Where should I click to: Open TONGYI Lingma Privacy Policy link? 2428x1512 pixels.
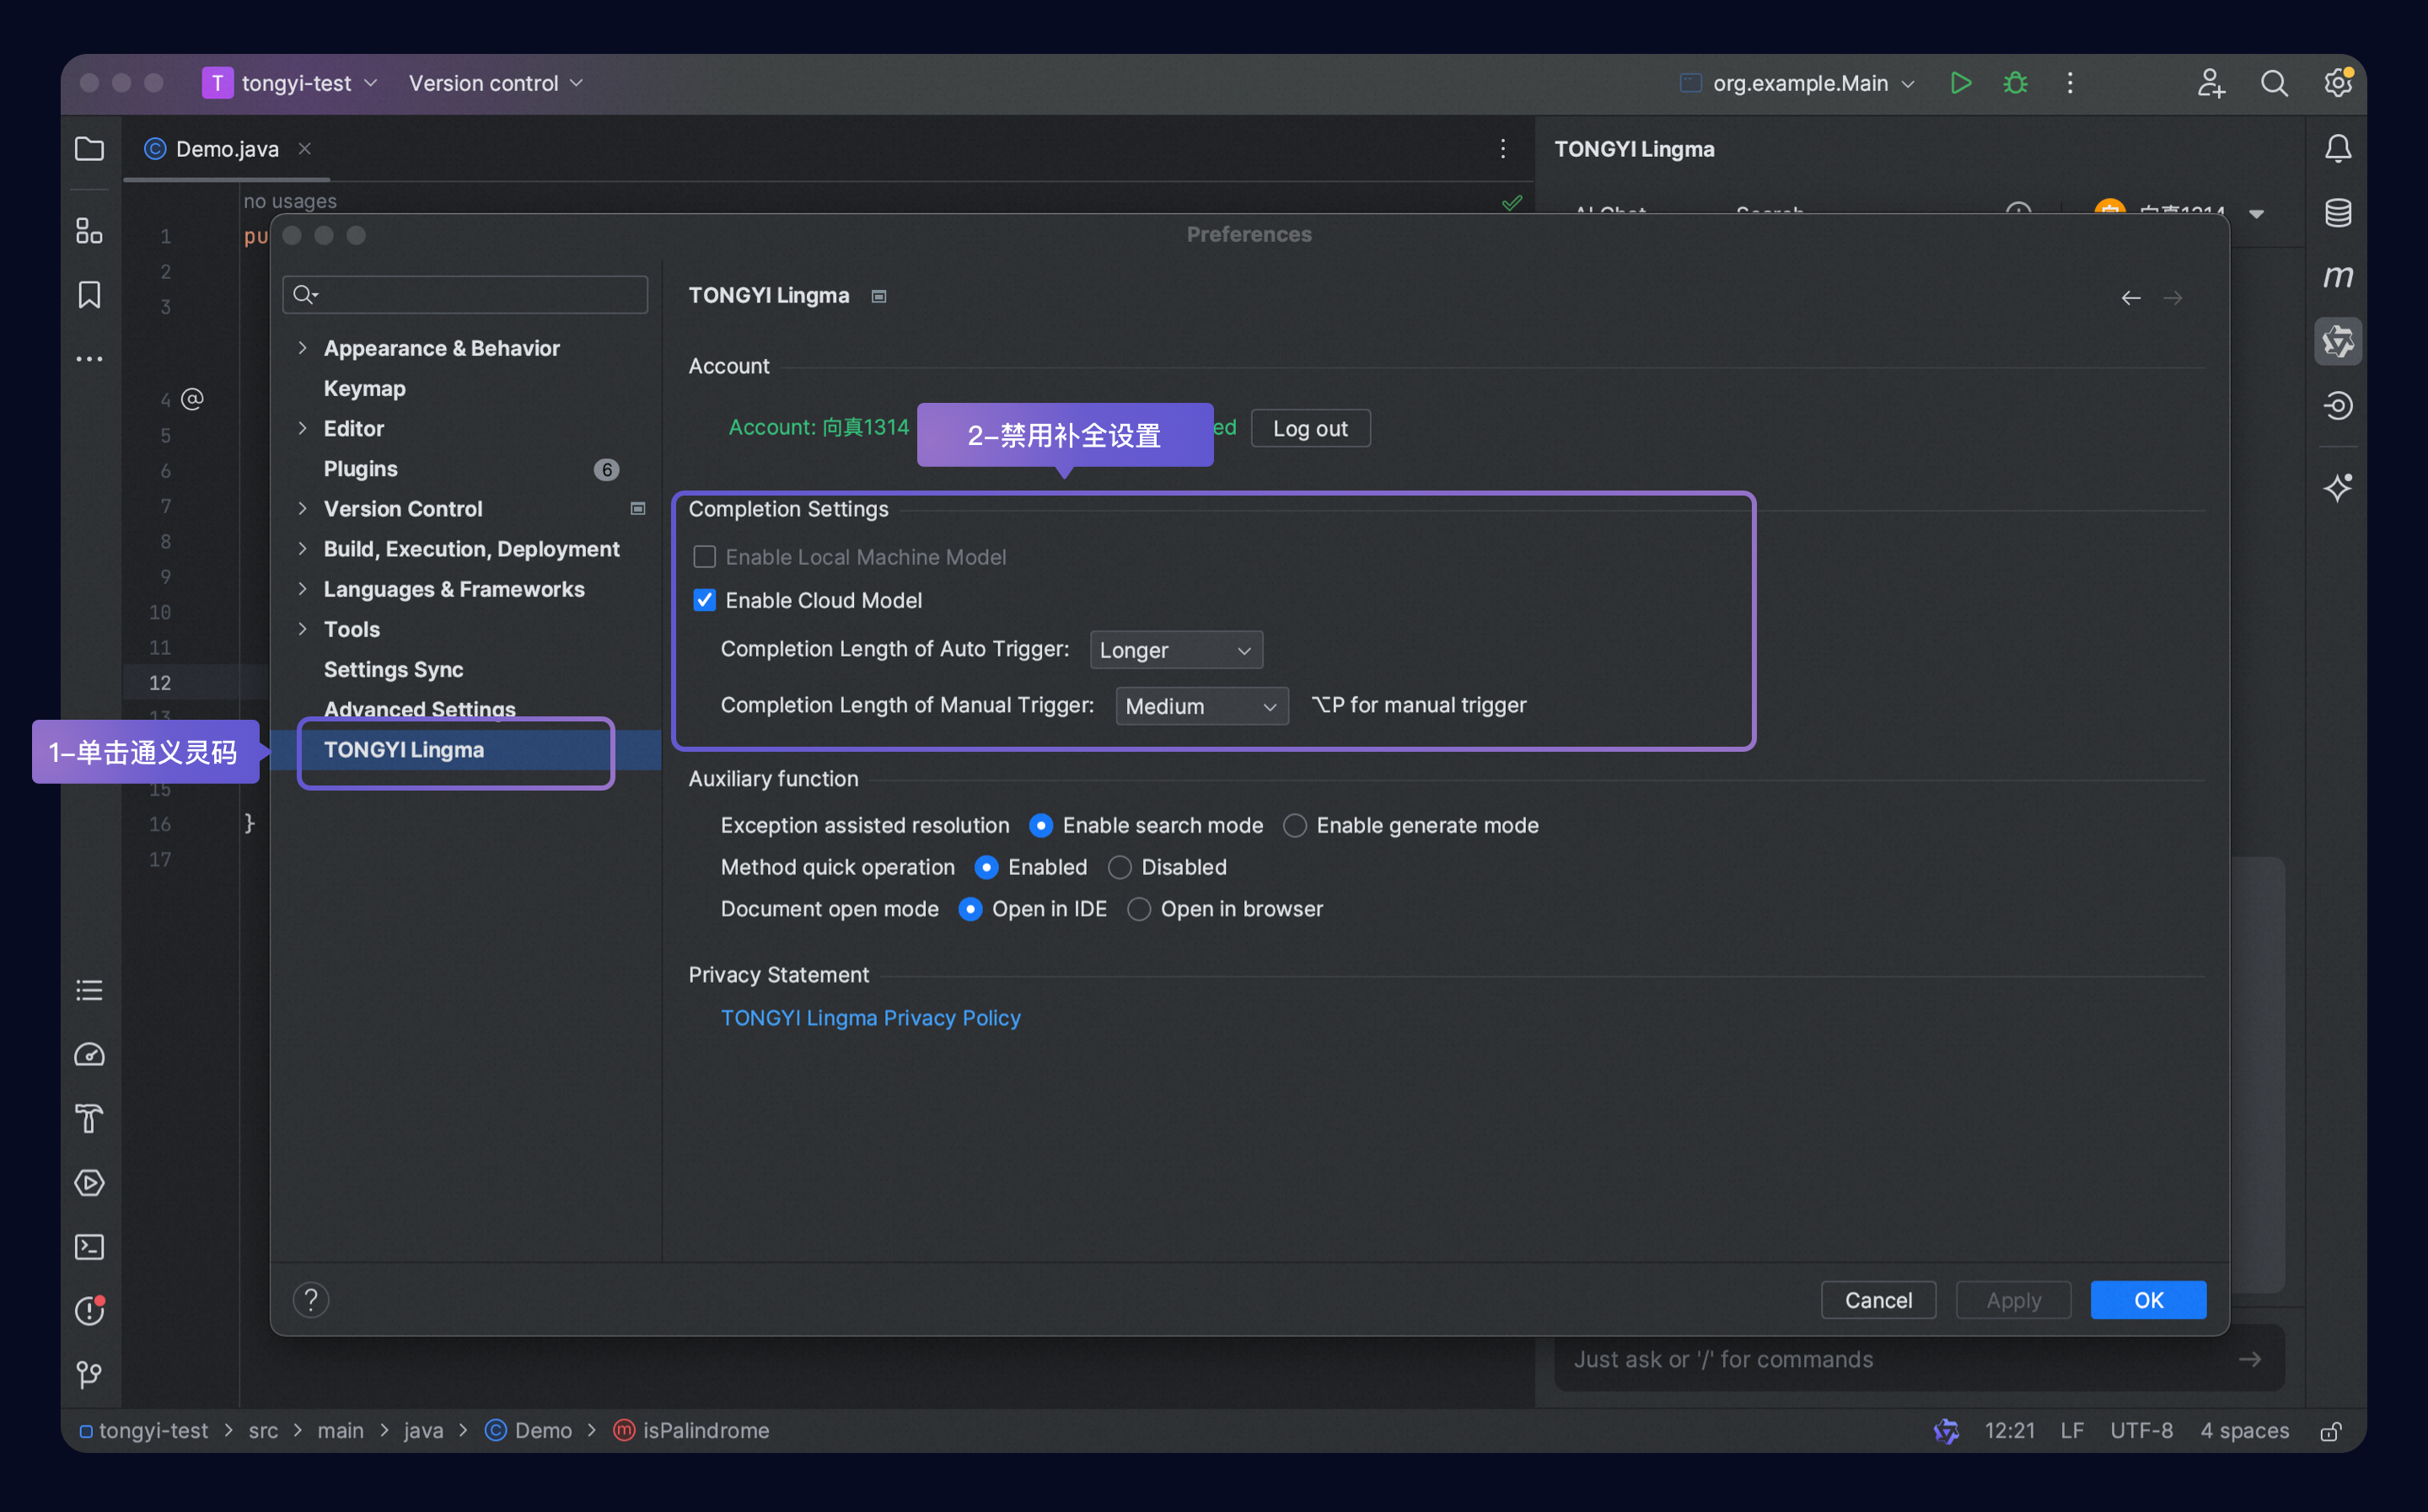pos(870,1018)
